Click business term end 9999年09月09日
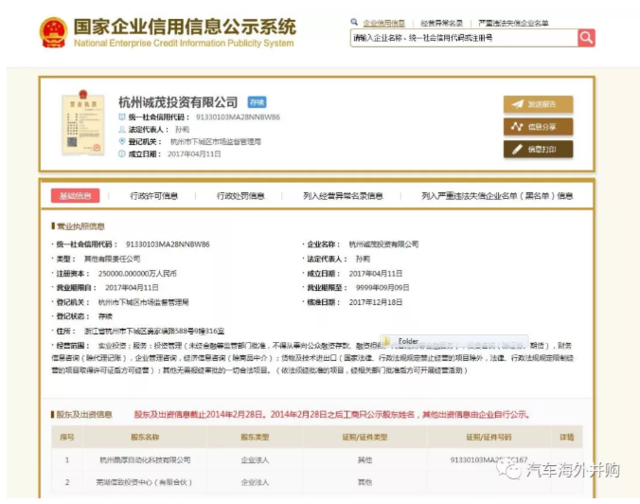 coord(382,288)
